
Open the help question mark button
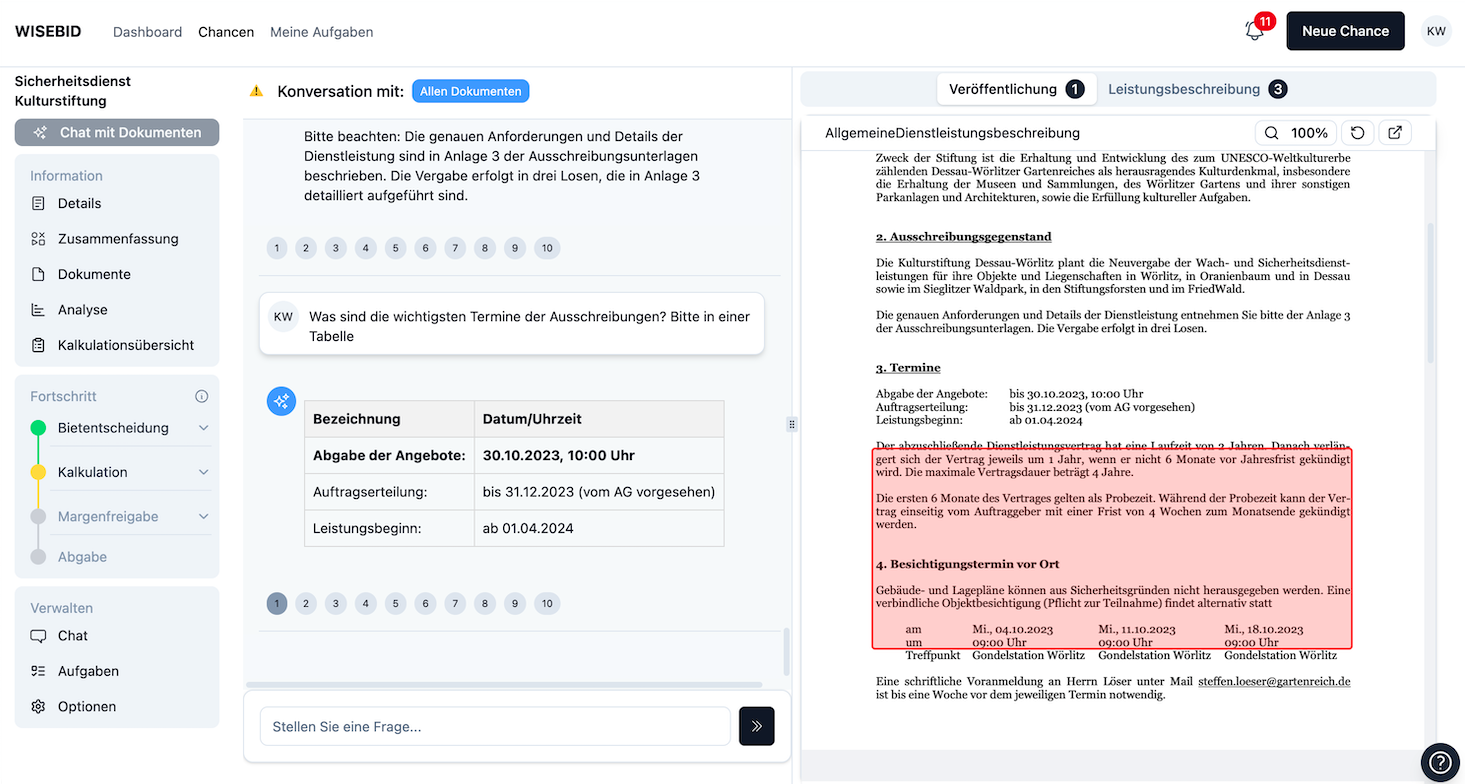coord(1441,763)
